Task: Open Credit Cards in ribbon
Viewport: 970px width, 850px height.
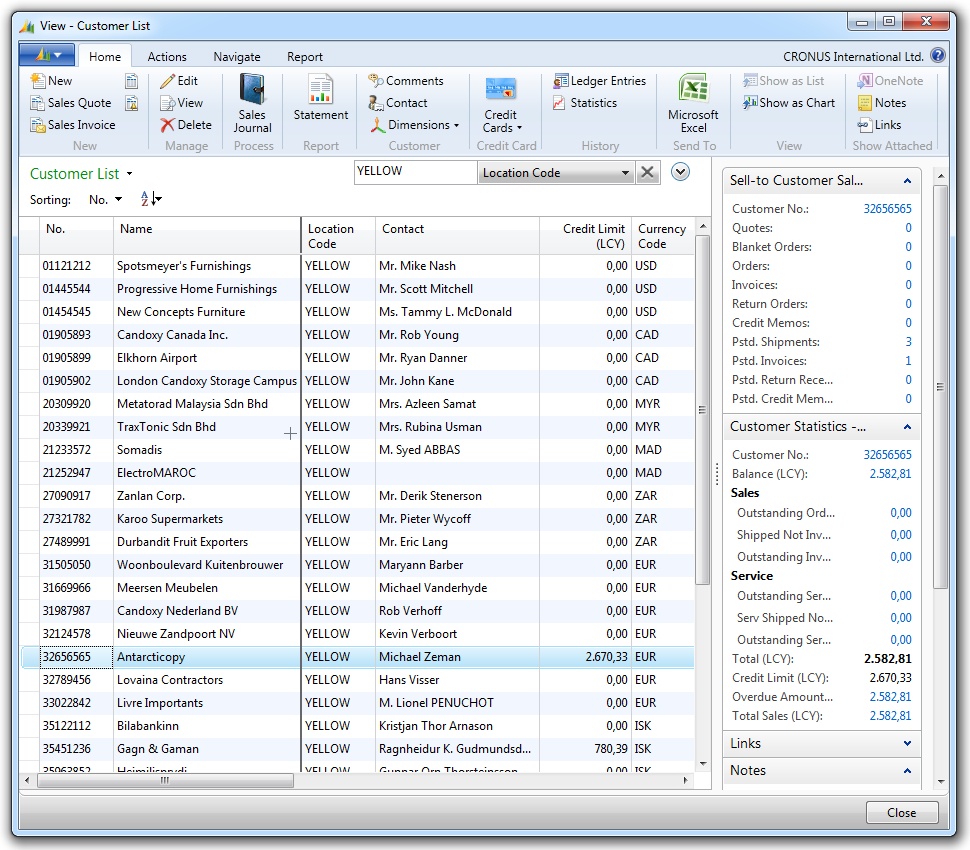Action: [x=500, y=103]
